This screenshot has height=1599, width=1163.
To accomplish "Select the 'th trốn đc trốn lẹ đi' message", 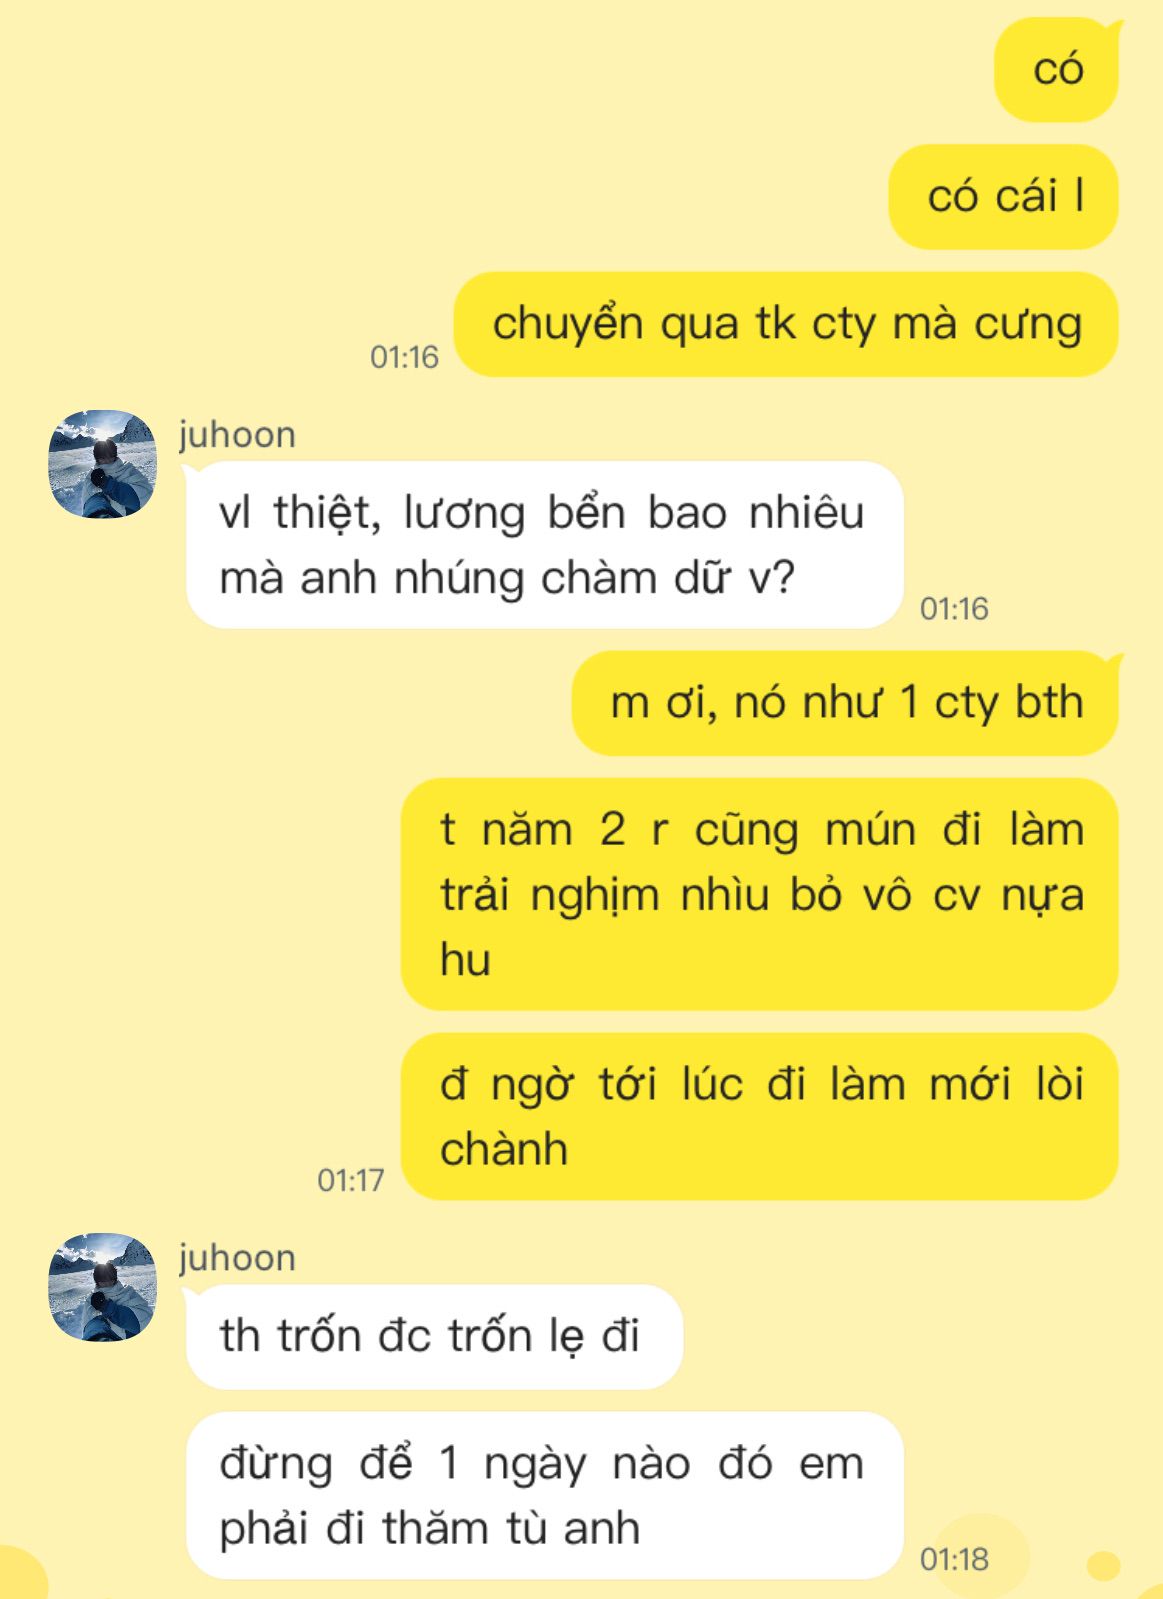I will tap(433, 1336).
